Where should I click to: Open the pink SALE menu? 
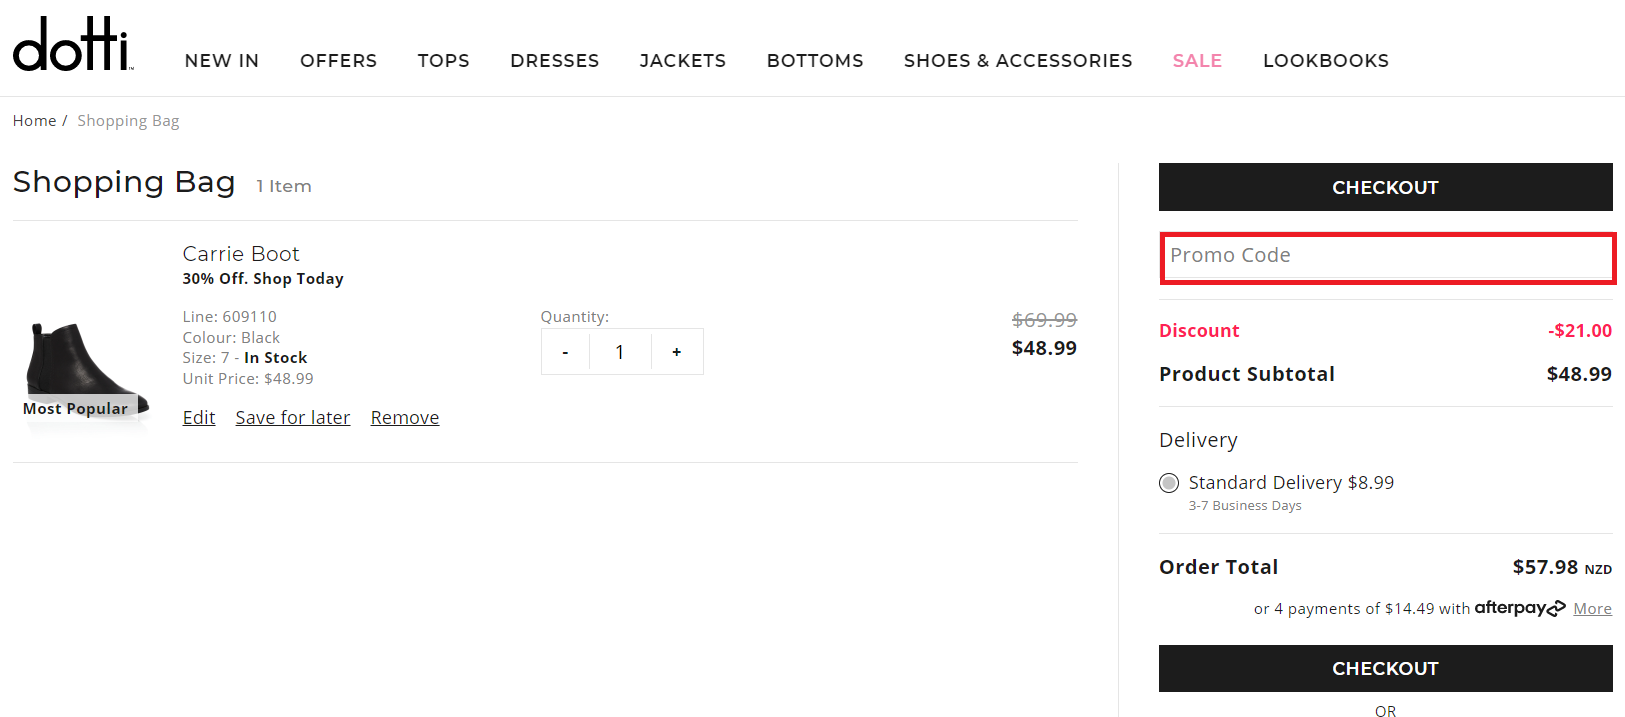pyautogui.click(x=1197, y=61)
